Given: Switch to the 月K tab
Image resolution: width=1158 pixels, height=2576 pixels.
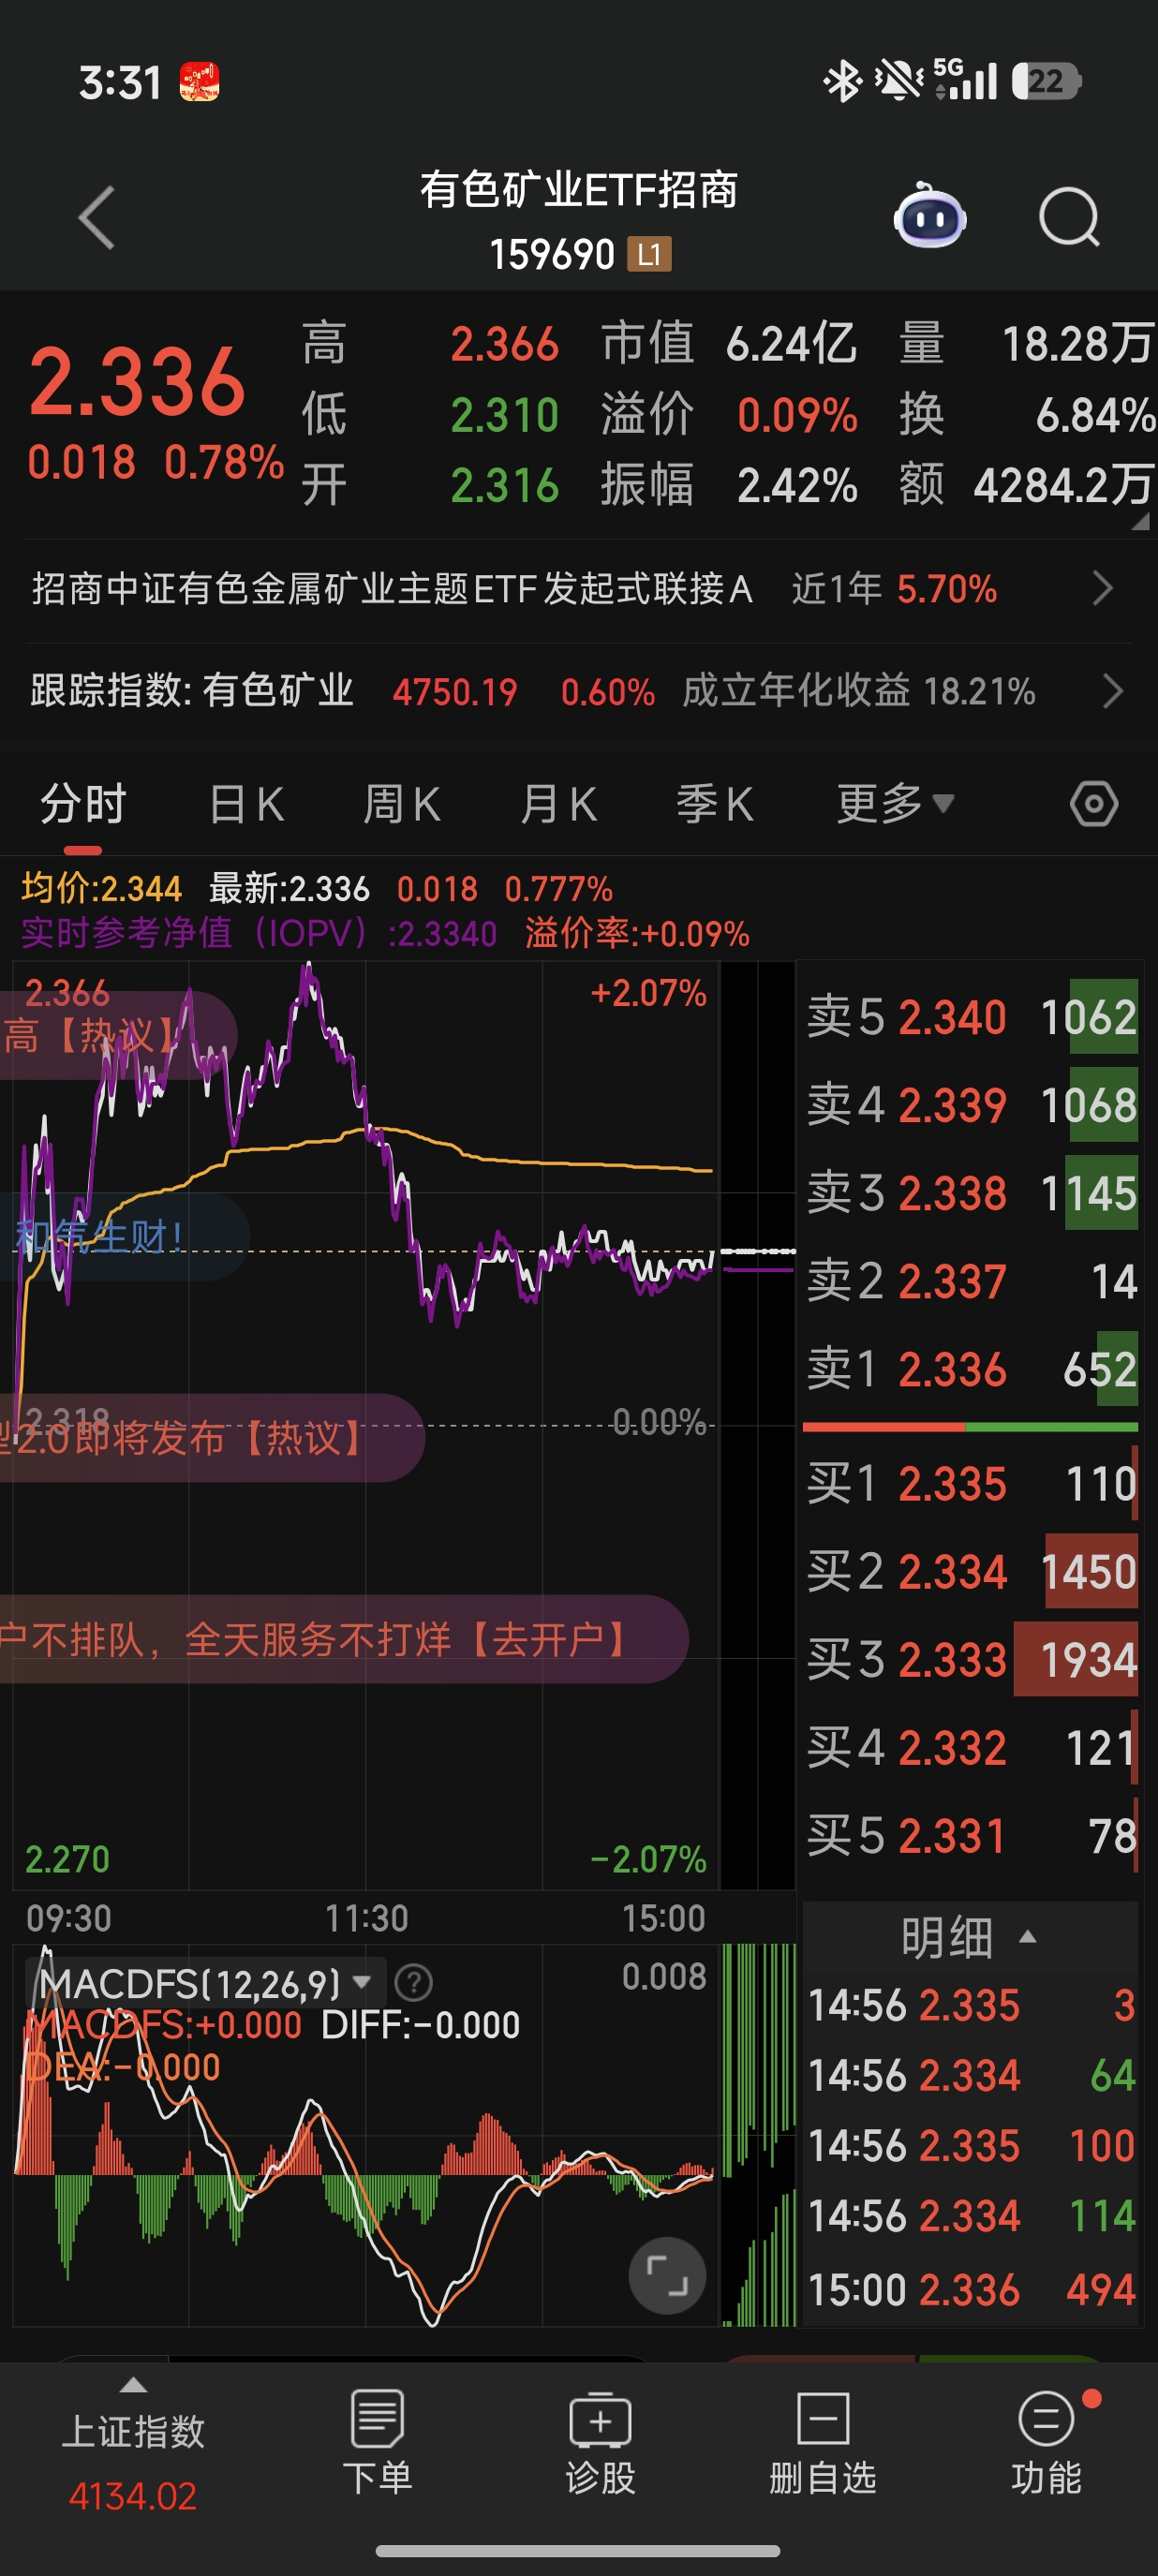Looking at the screenshot, I should click(558, 803).
